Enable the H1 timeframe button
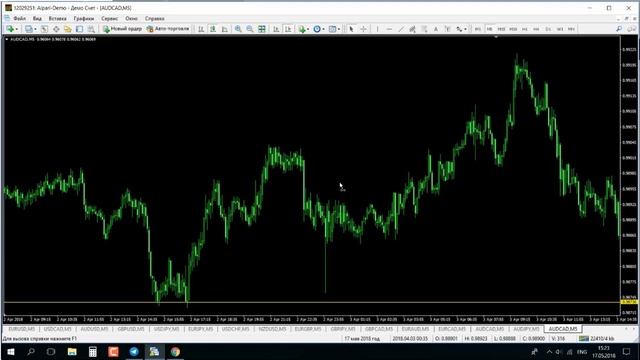 (525, 29)
